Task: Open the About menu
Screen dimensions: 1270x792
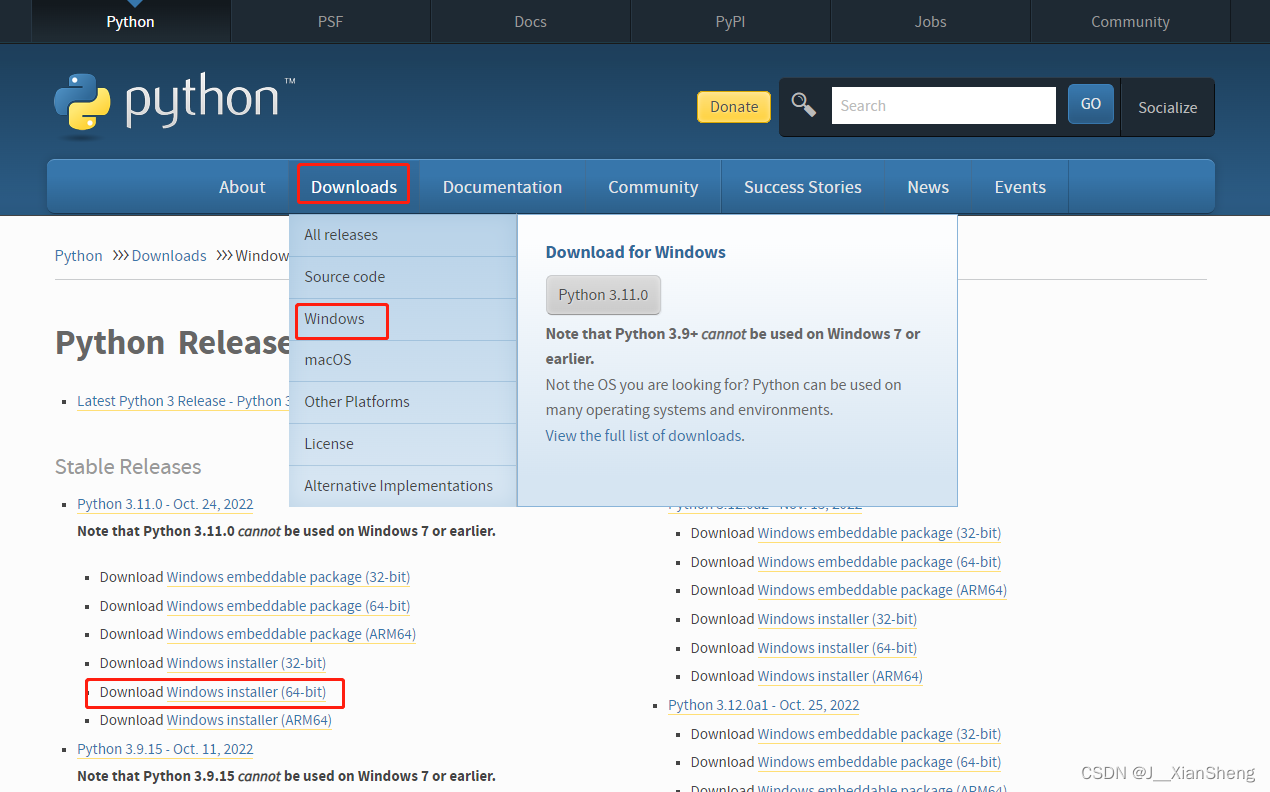Action: click(x=242, y=187)
